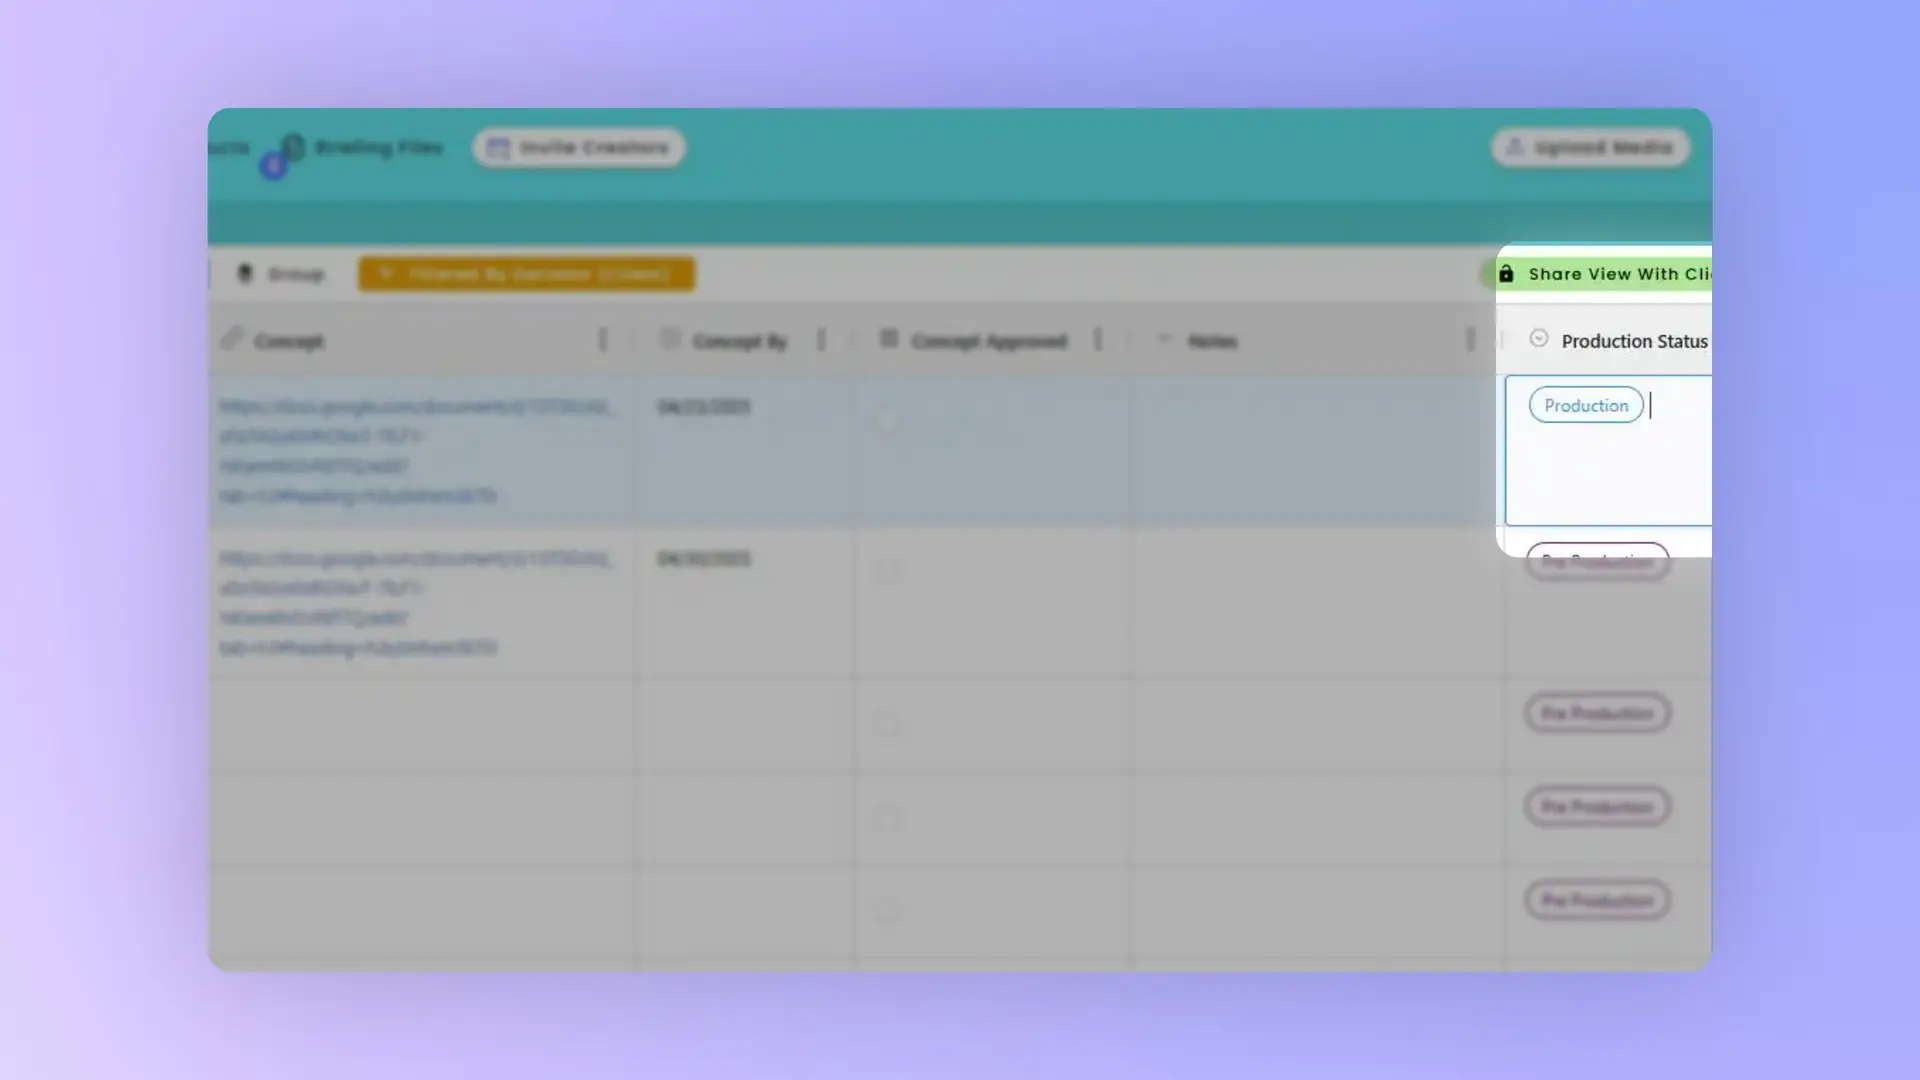Click the lock icon on Share View bar

1506,272
